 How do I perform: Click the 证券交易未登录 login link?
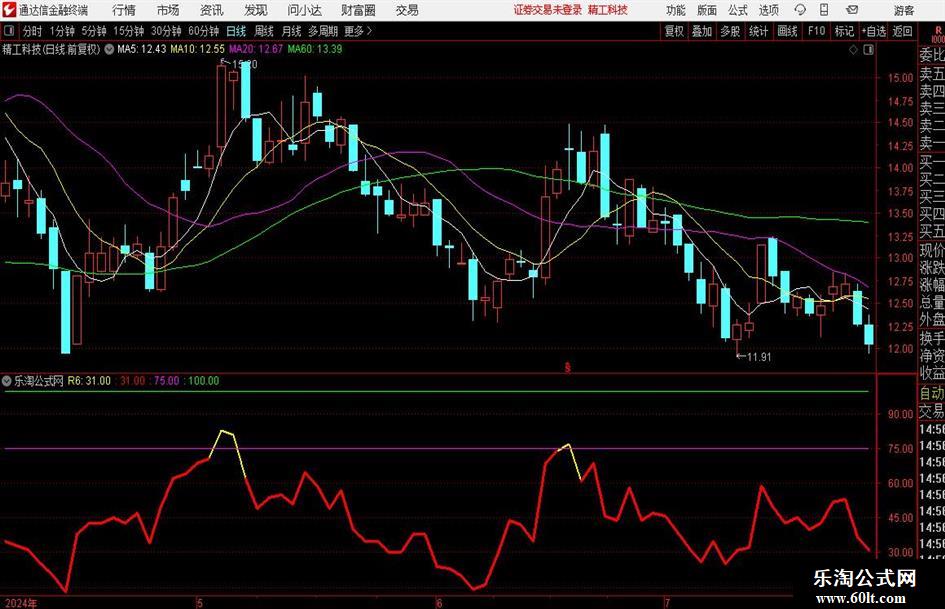tap(547, 10)
